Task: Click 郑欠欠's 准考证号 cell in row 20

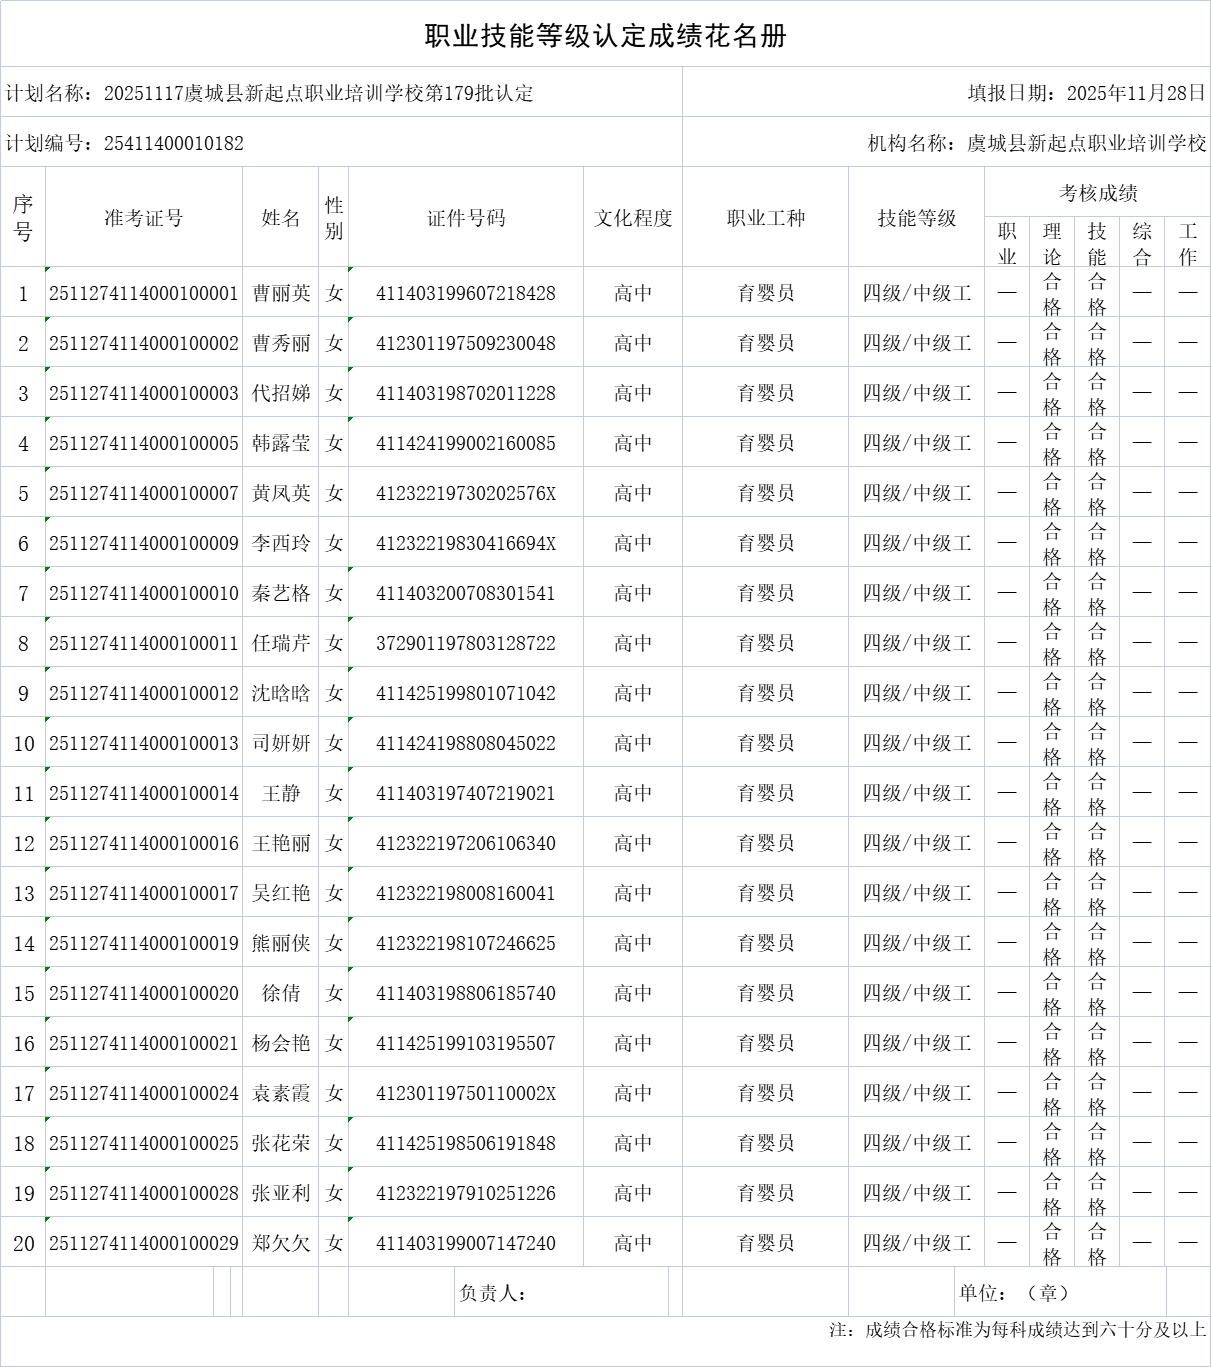Action: pyautogui.click(x=144, y=1242)
